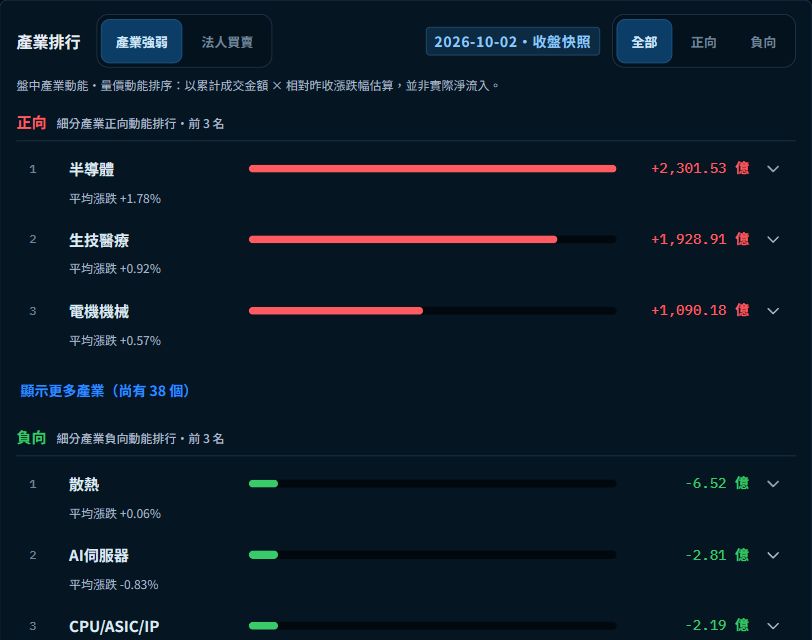Image resolution: width=812 pixels, height=640 pixels.
Task: Click the 電機機械 industry name
Action: 99,311
